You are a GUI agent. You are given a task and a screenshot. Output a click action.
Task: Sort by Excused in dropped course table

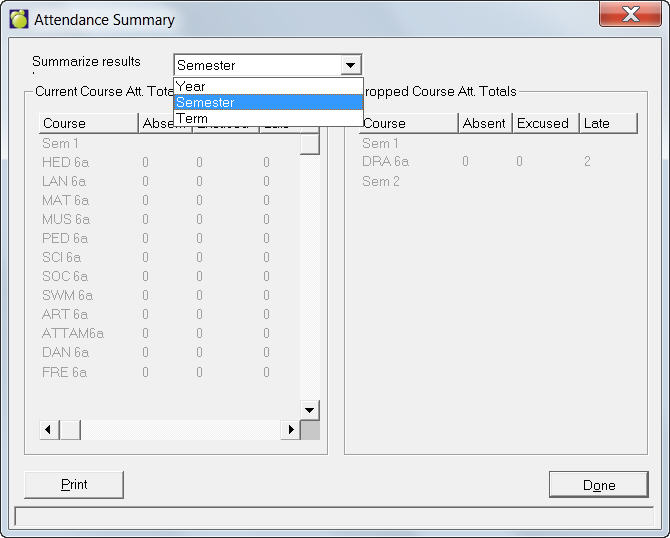click(x=545, y=124)
